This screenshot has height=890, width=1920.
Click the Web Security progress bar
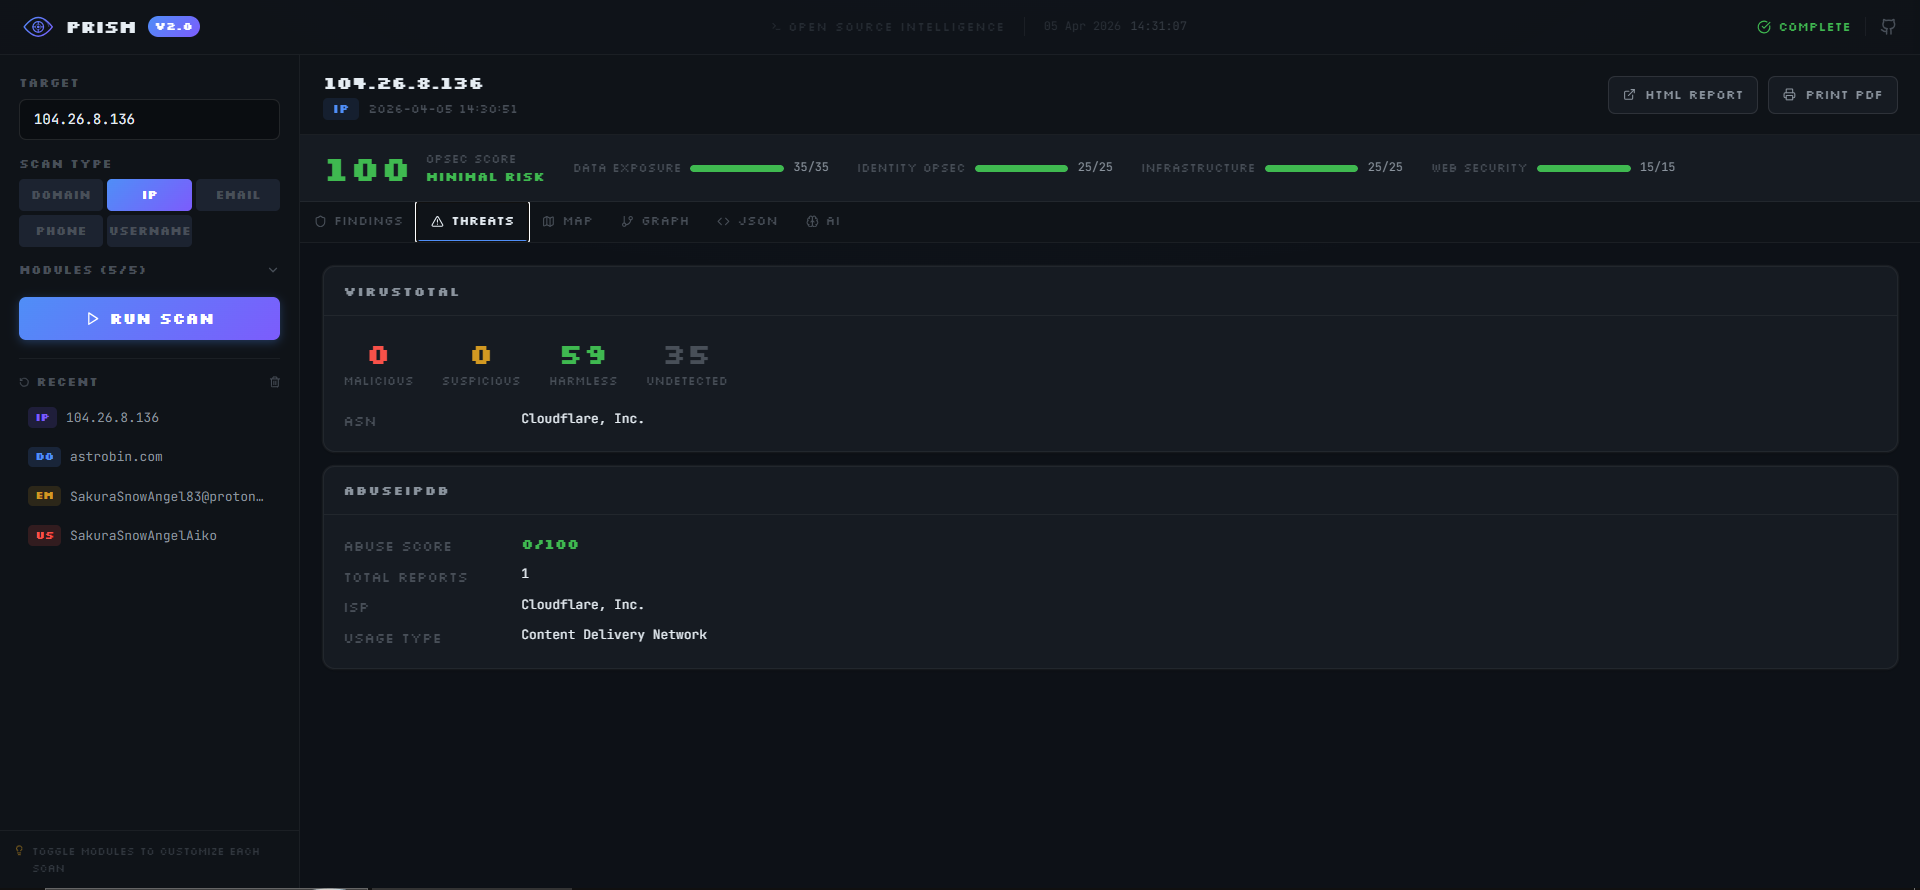1584,168
